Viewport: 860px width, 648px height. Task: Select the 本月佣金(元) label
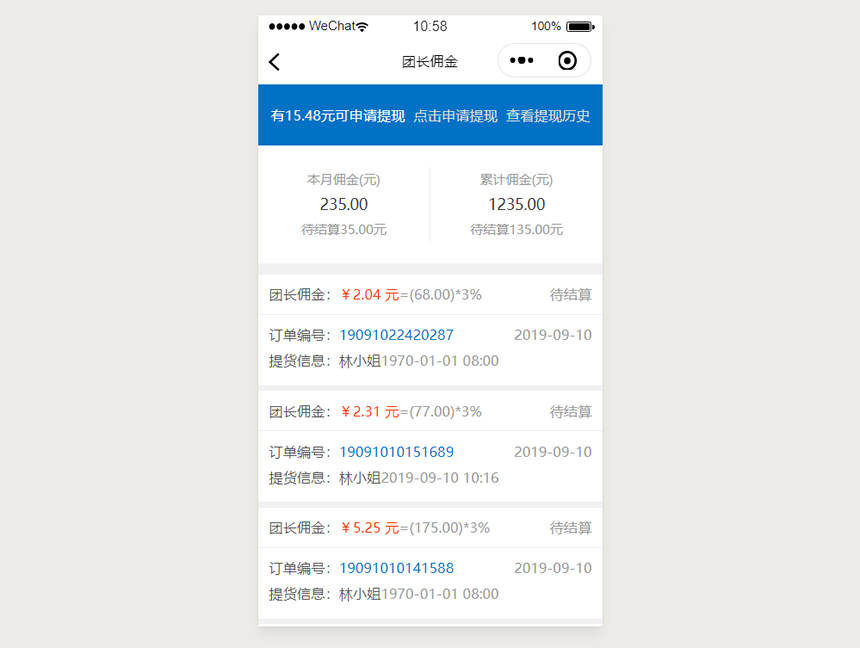[x=343, y=179]
